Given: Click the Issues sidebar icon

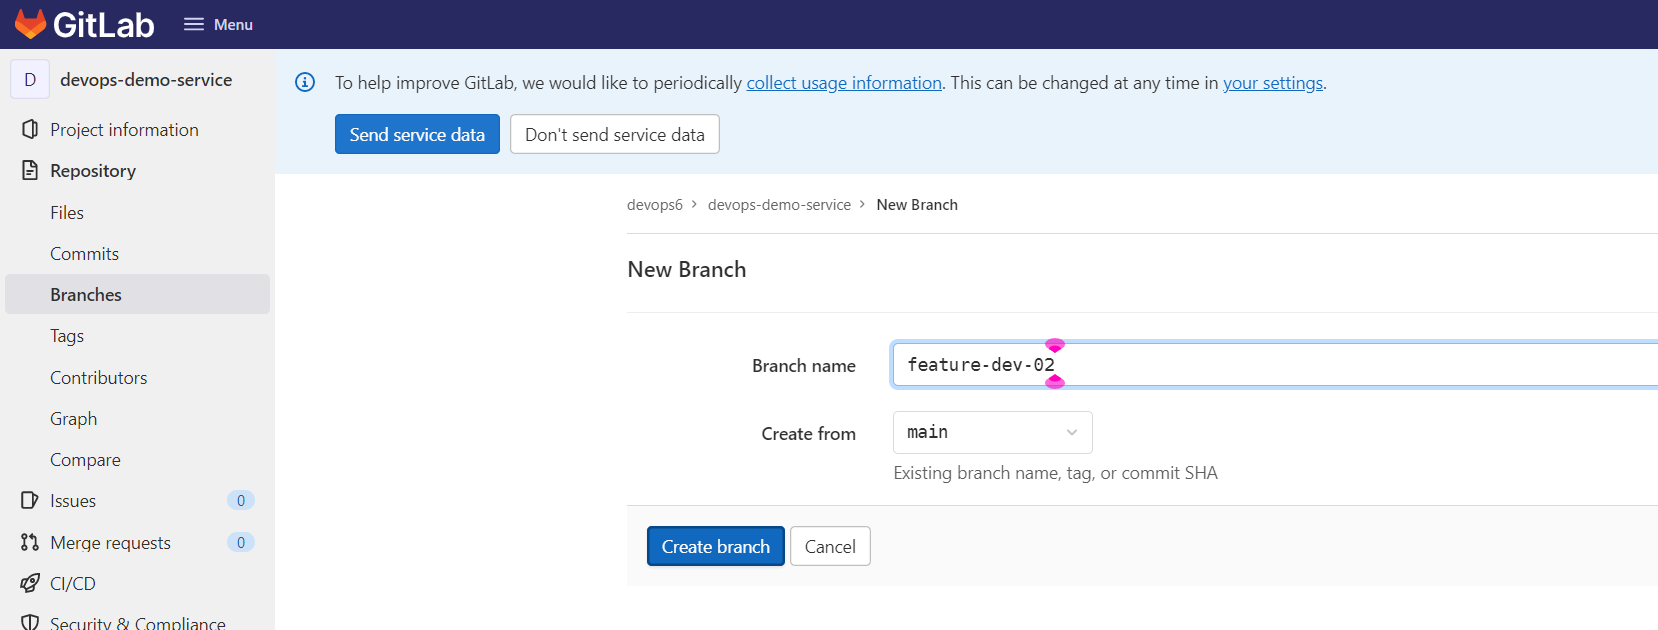Looking at the screenshot, I should pyautogui.click(x=30, y=500).
